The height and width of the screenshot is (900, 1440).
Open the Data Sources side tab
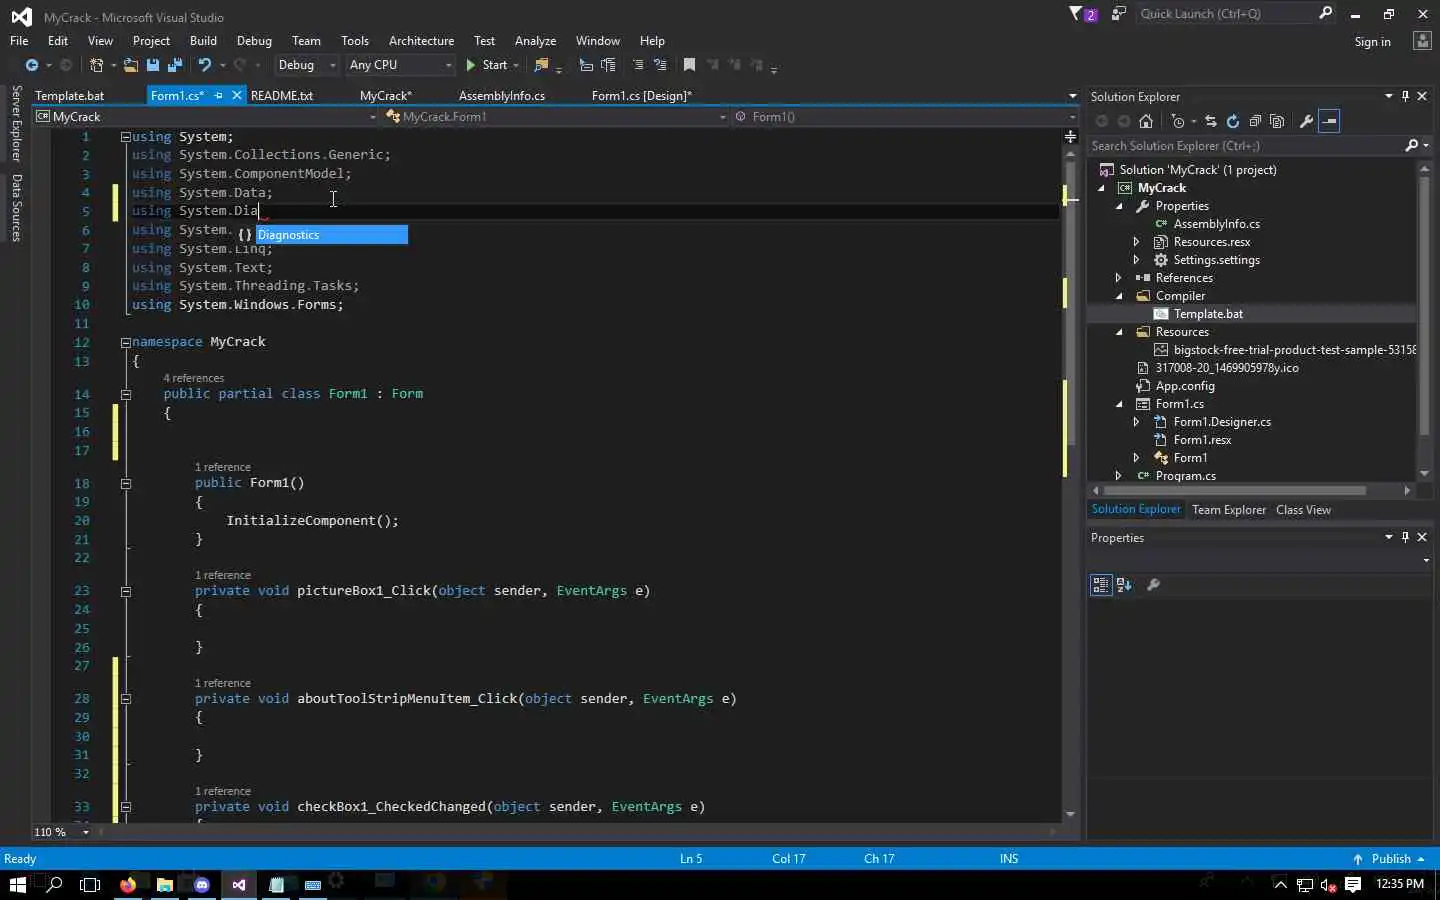point(16,208)
